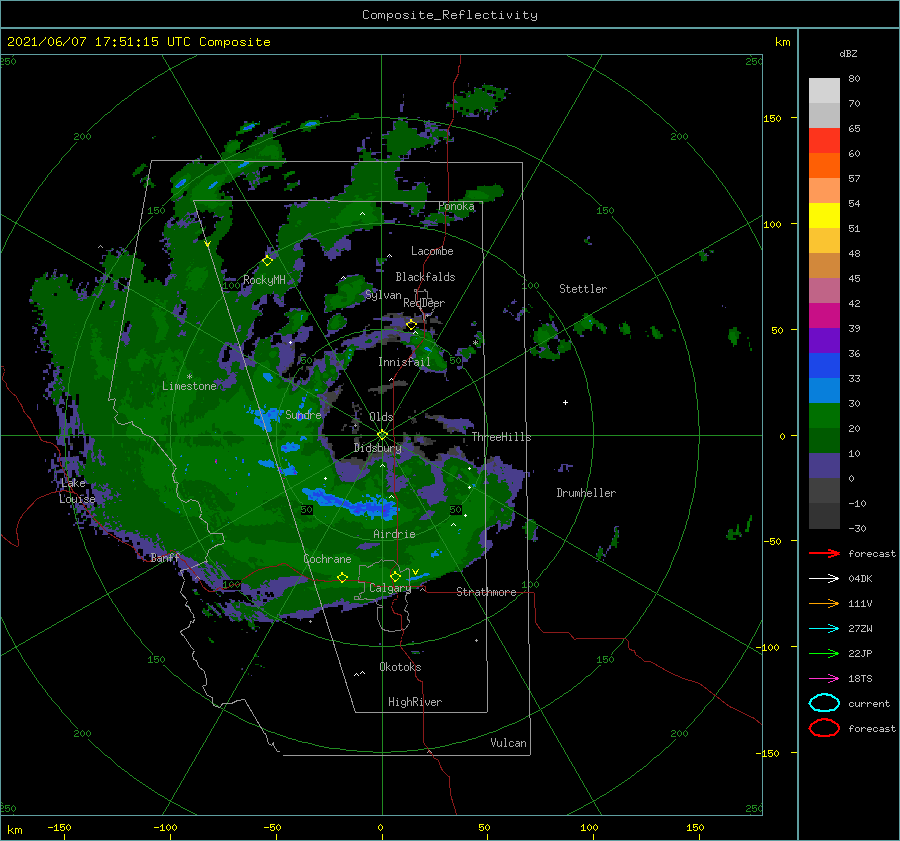900x841 pixels.
Task: Click the asterisk marker above Limestone
Action: click(189, 377)
